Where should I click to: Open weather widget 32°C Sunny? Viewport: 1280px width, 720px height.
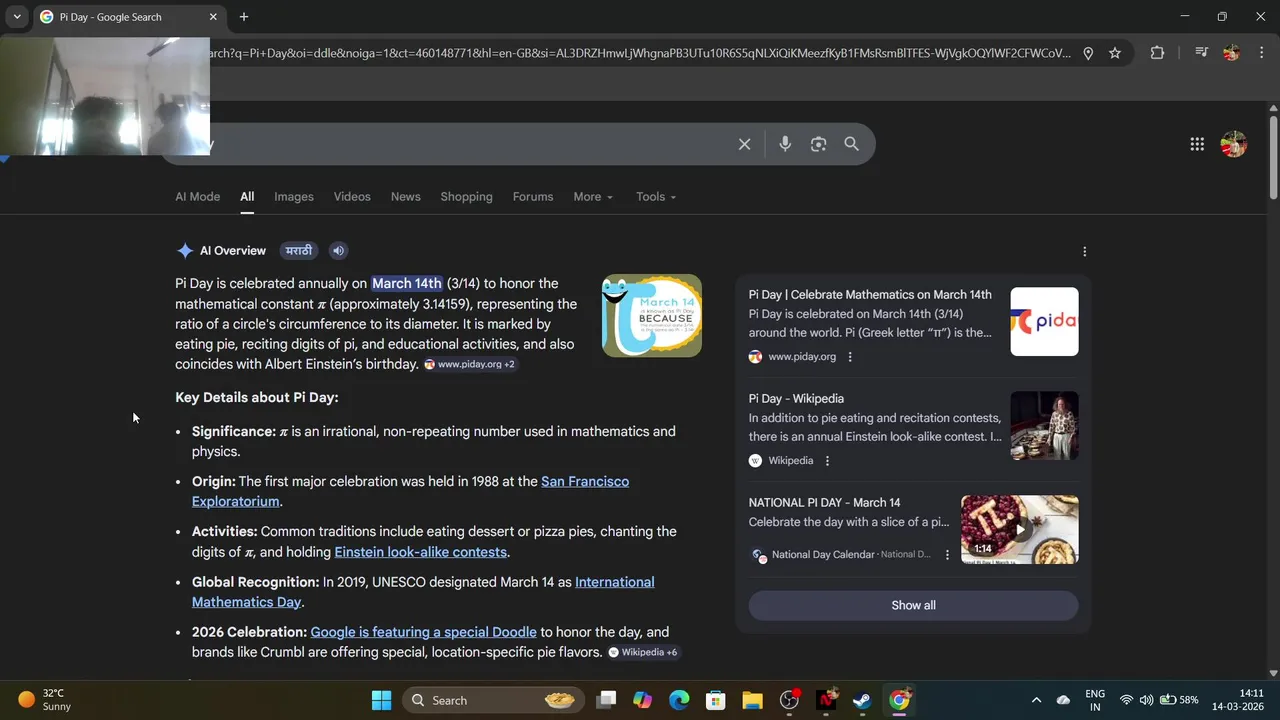(x=45, y=700)
